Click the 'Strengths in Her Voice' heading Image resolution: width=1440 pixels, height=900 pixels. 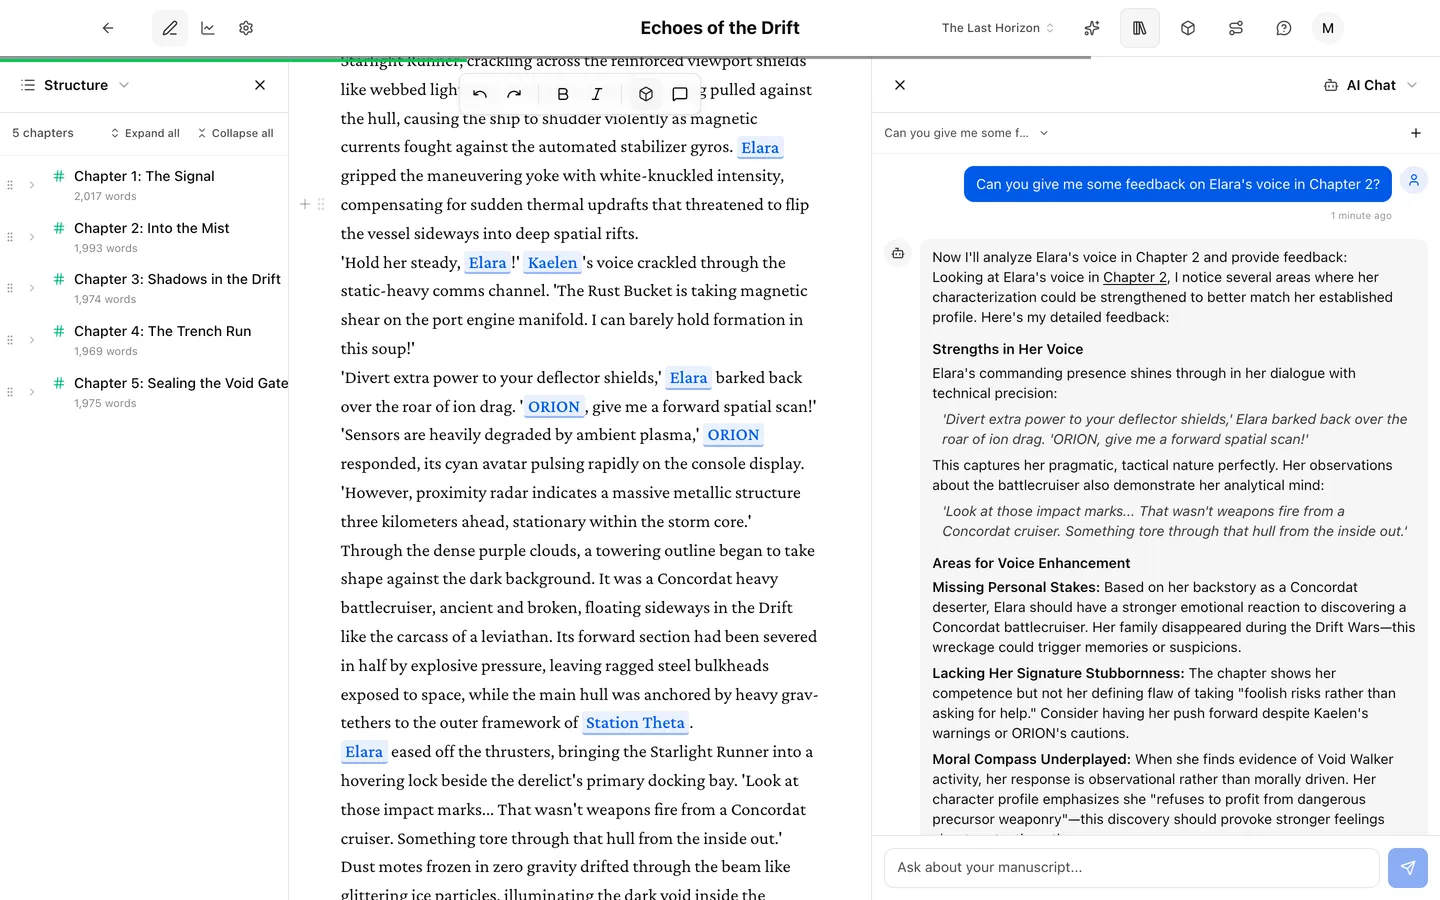pos(1008,349)
